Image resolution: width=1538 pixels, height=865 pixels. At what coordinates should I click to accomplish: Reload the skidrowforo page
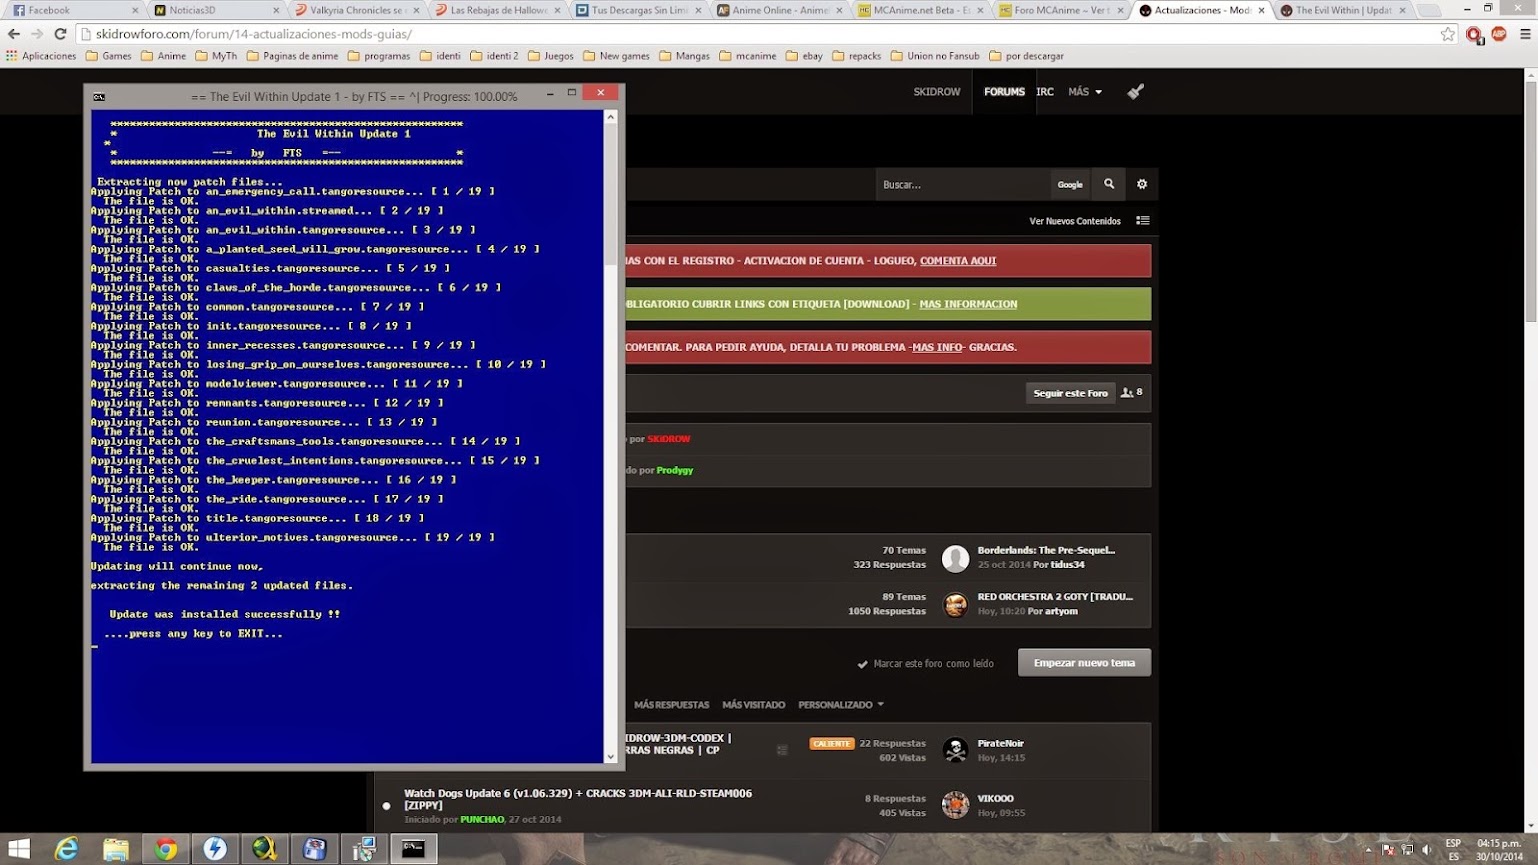(60, 33)
